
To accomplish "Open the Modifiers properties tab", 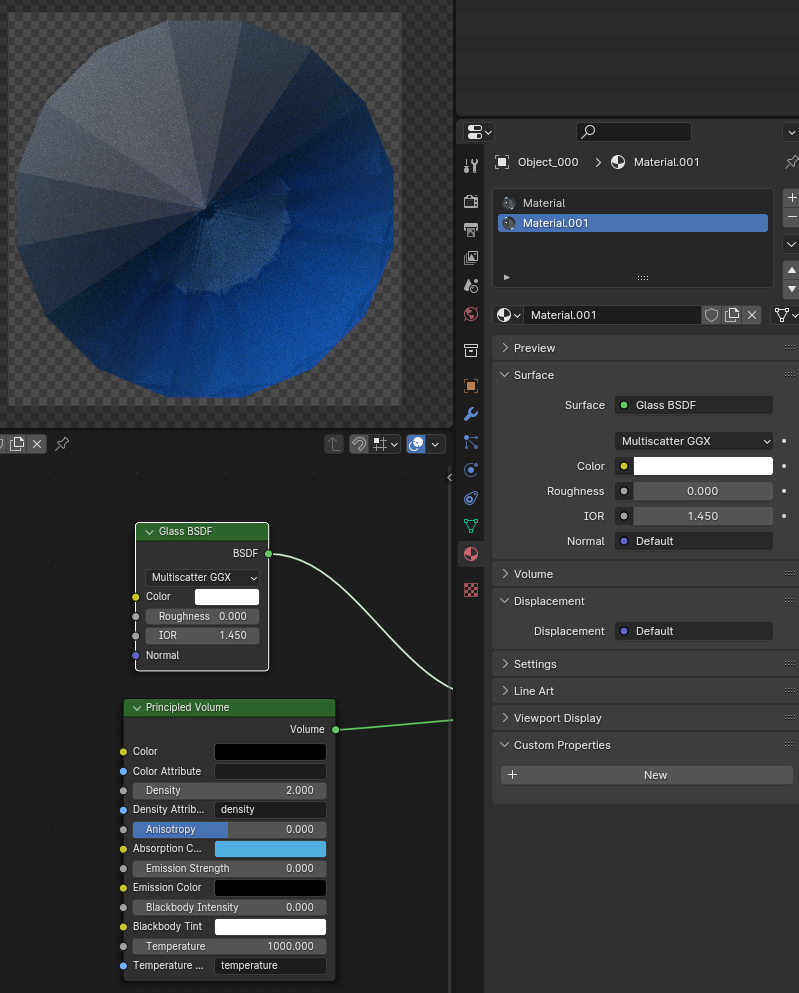I will [x=470, y=414].
